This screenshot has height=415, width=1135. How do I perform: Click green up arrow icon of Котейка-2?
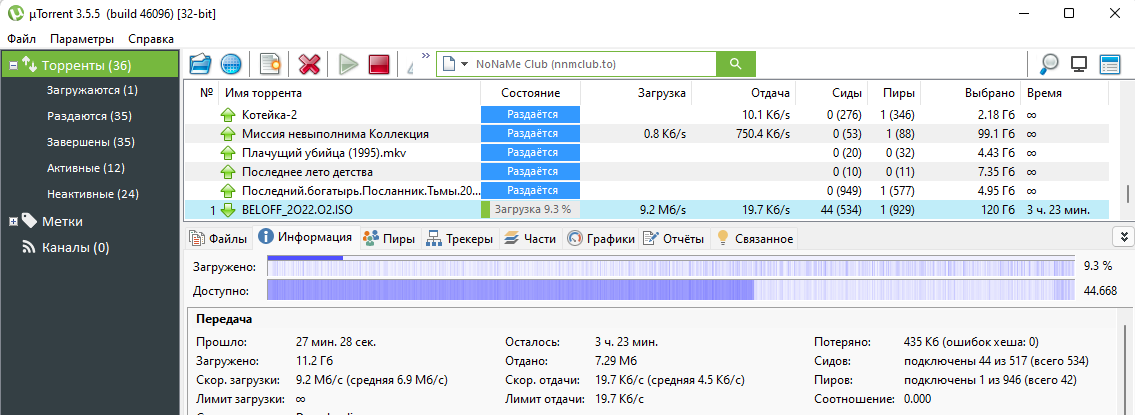228,114
